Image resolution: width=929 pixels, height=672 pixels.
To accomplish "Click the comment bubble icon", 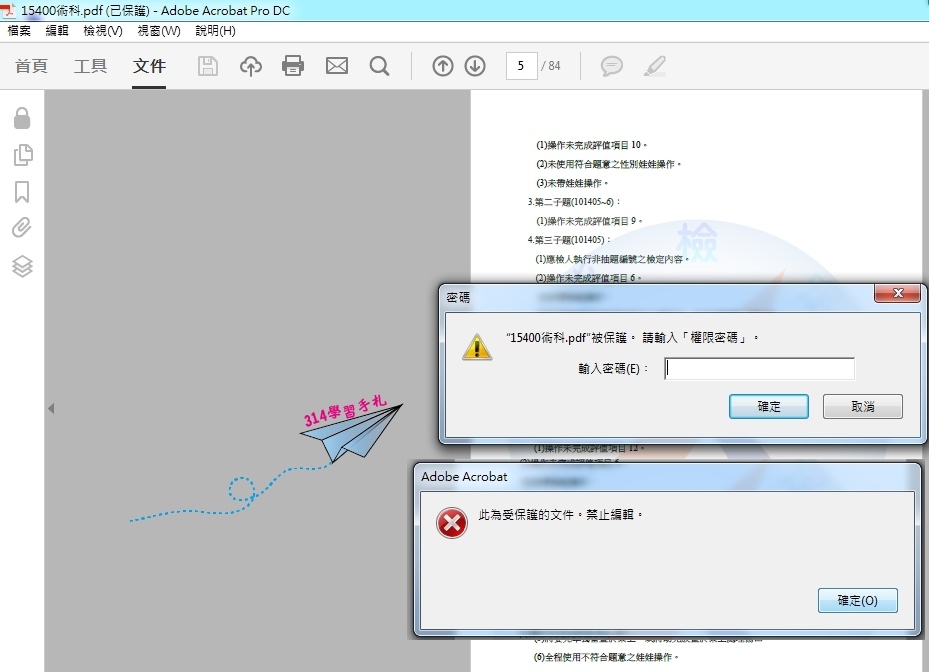I will tap(611, 66).
